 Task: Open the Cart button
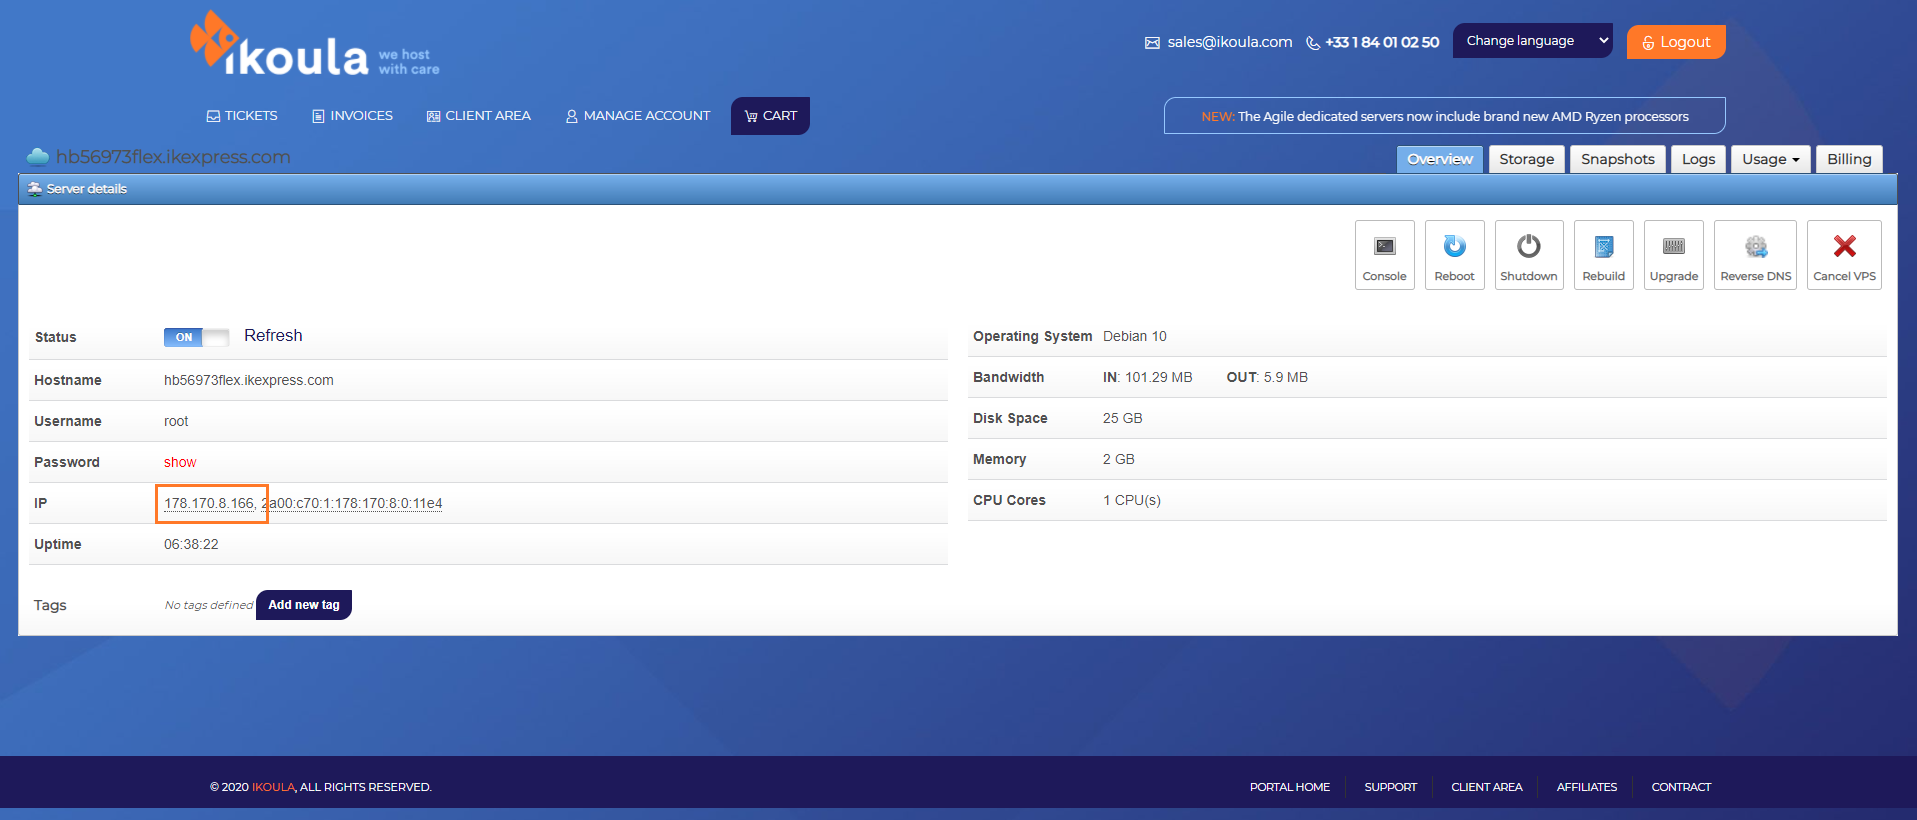tap(770, 116)
